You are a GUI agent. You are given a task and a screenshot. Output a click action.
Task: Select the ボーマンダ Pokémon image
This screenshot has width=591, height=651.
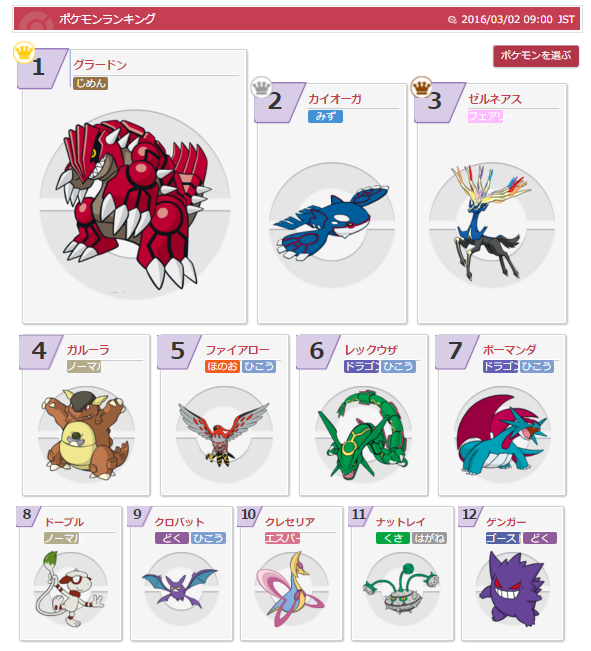click(x=502, y=435)
